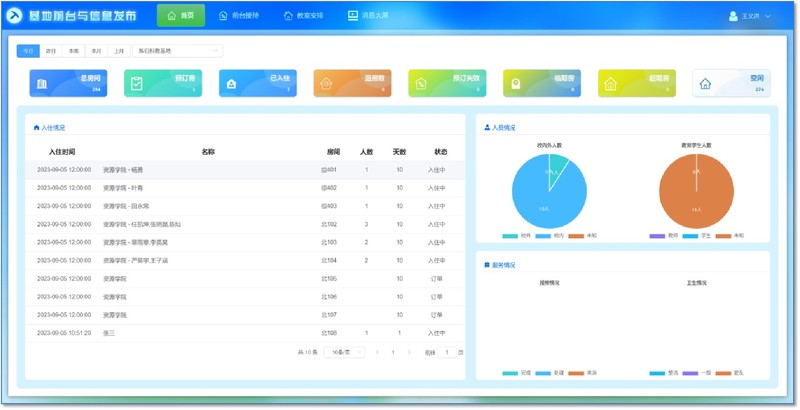The image size is (800, 410).
Task: Click the 前台接待 reception icon
Action: 223,15
